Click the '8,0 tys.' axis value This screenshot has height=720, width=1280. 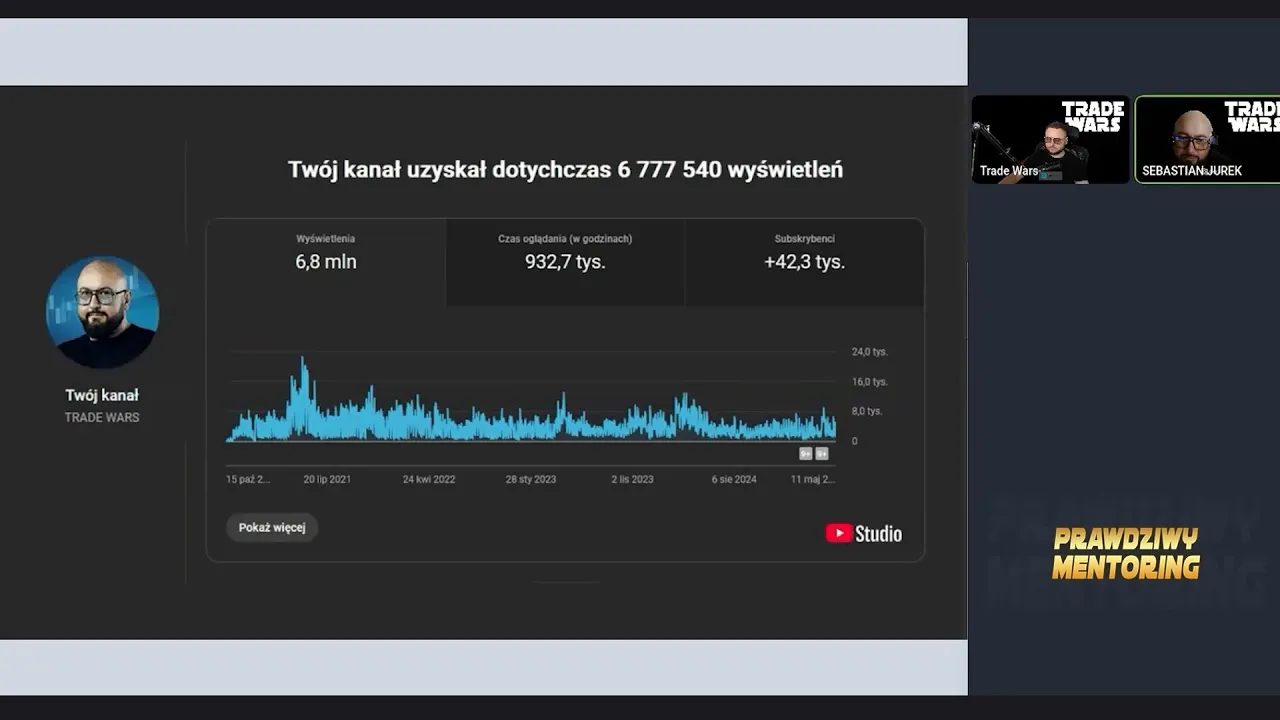coord(868,411)
